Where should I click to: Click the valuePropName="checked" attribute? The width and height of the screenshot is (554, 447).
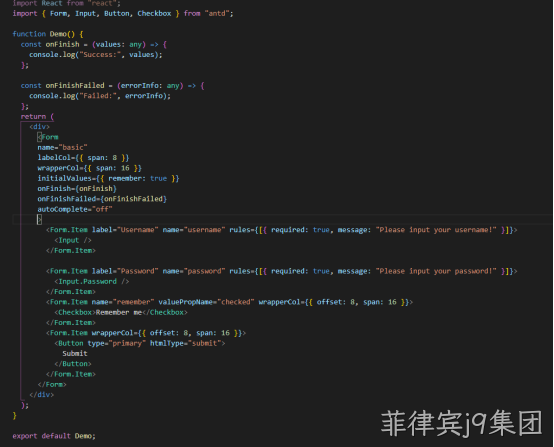206,302
